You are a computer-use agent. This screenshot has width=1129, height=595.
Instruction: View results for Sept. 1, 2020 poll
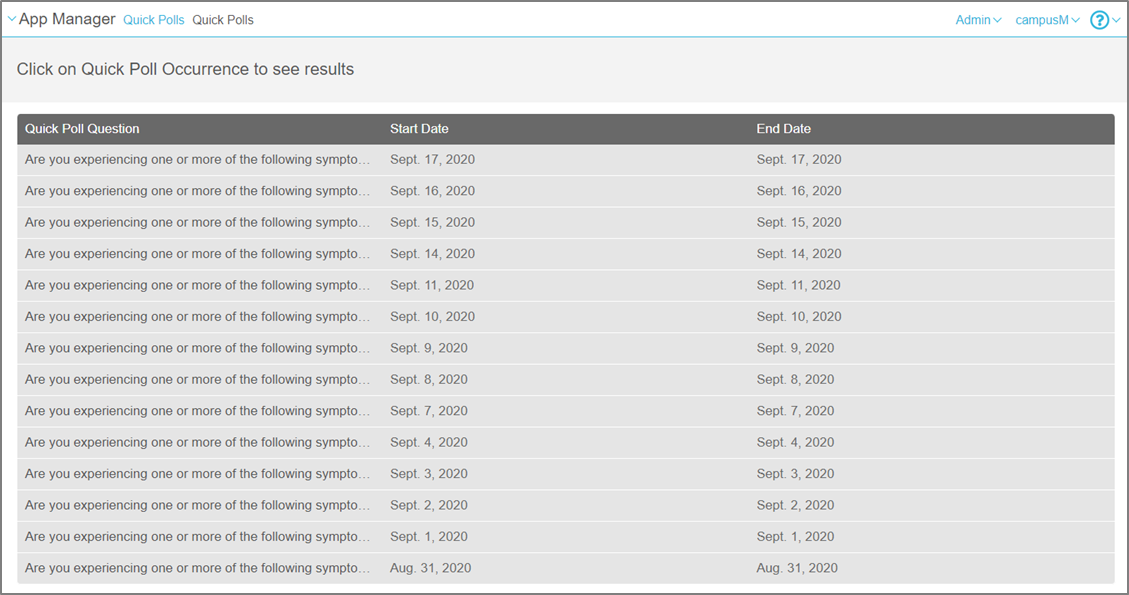(x=198, y=537)
